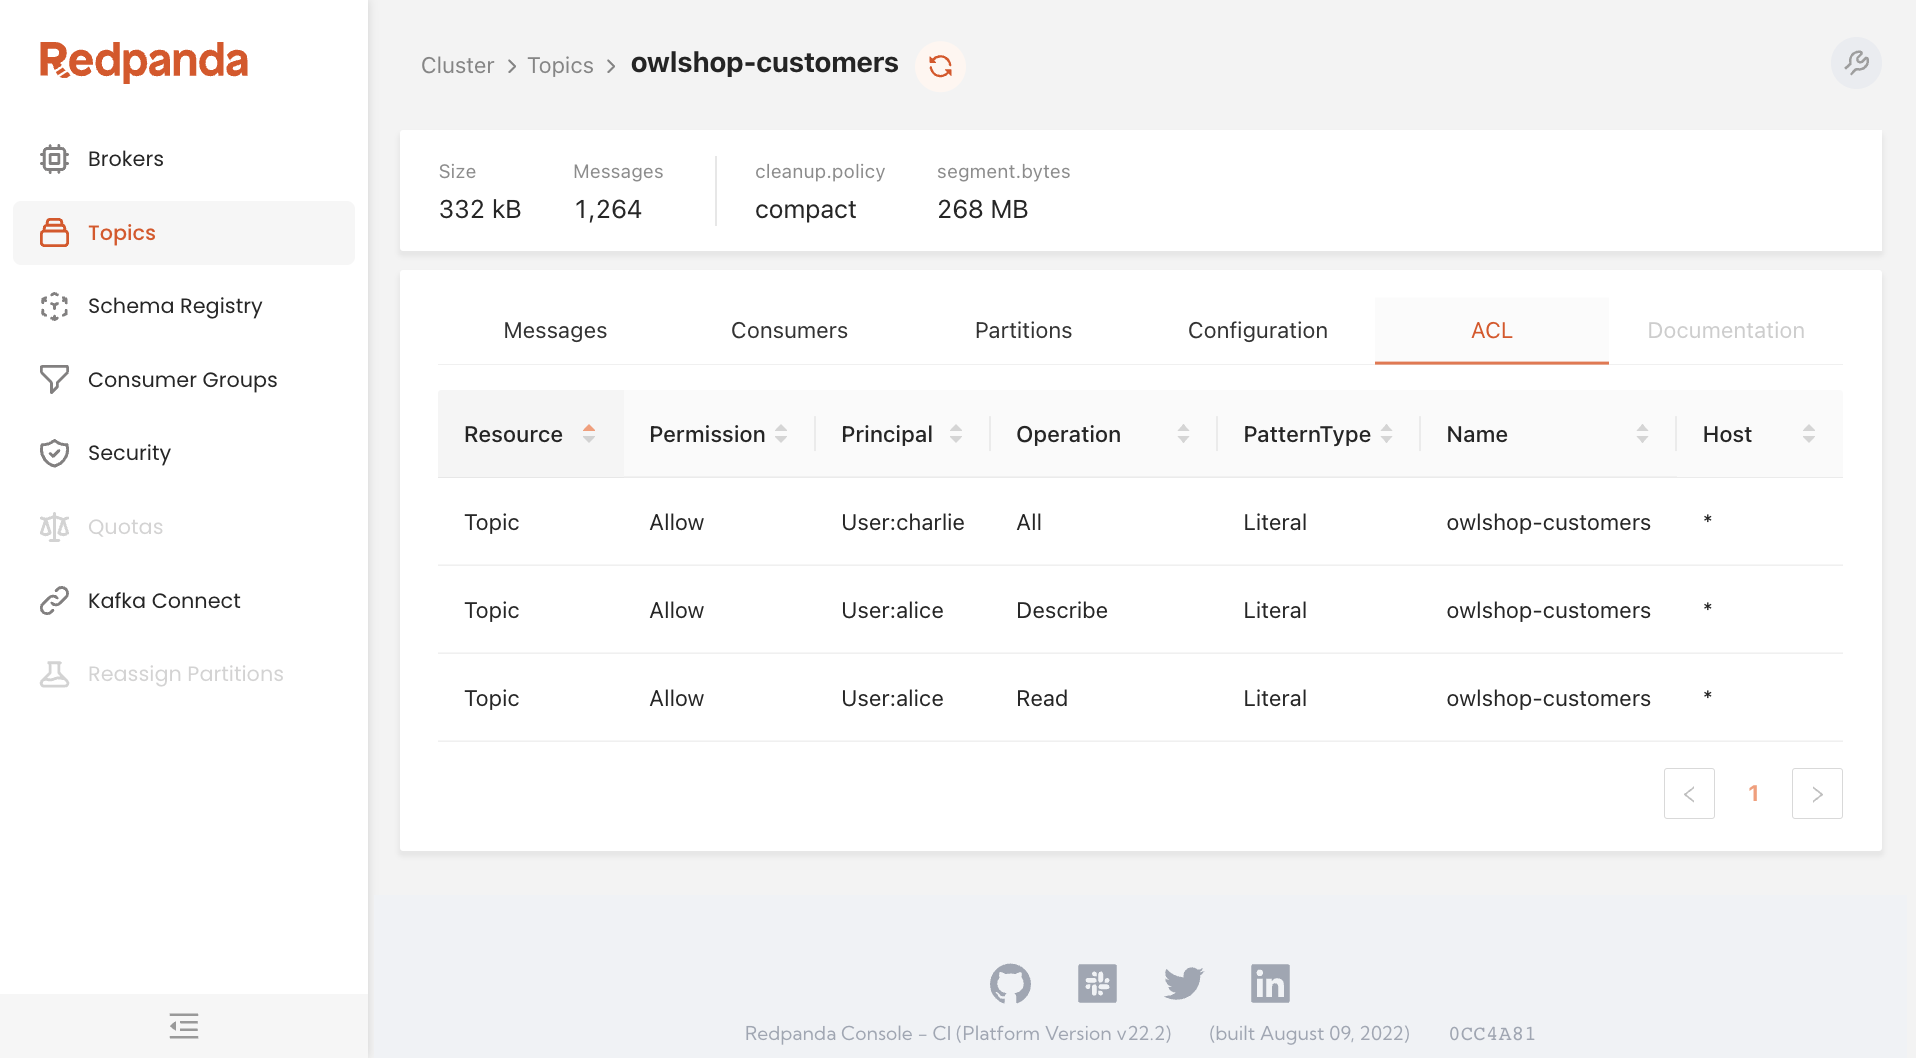Open the LinkedIn footer icon
The image size is (1916, 1058).
(x=1270, y=984)
